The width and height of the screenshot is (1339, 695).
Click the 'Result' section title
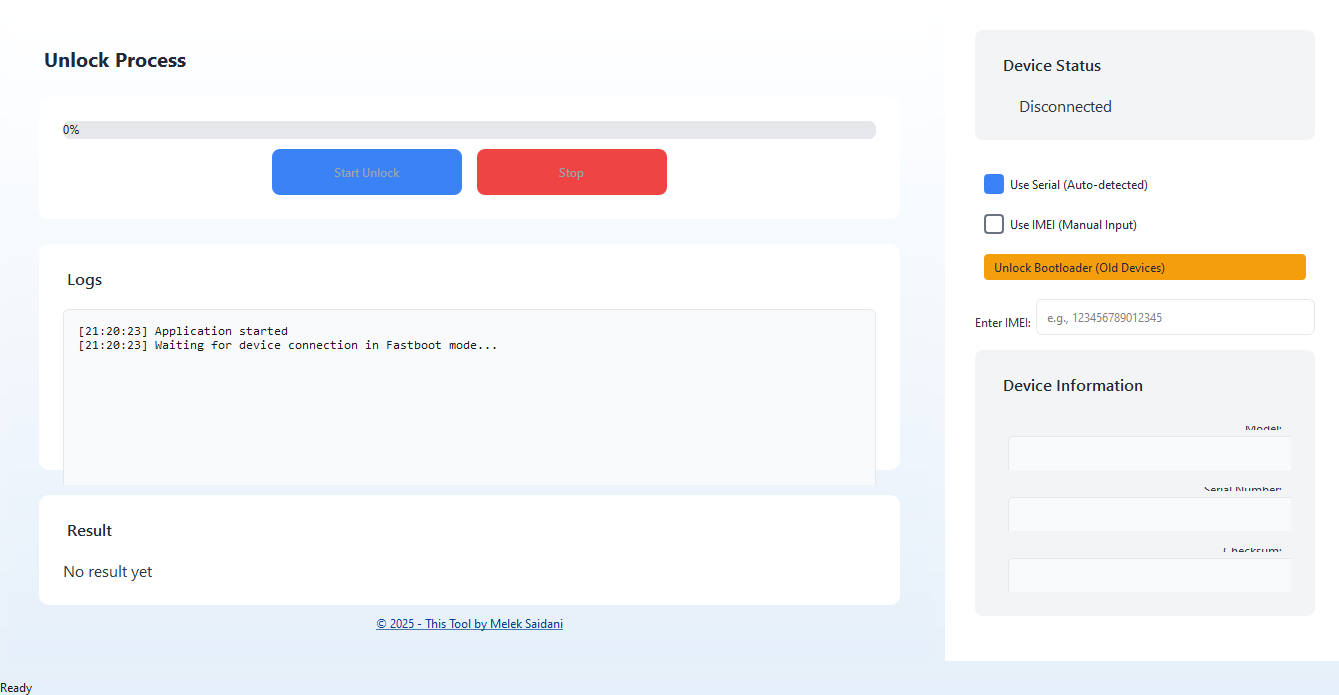[90, 530]
